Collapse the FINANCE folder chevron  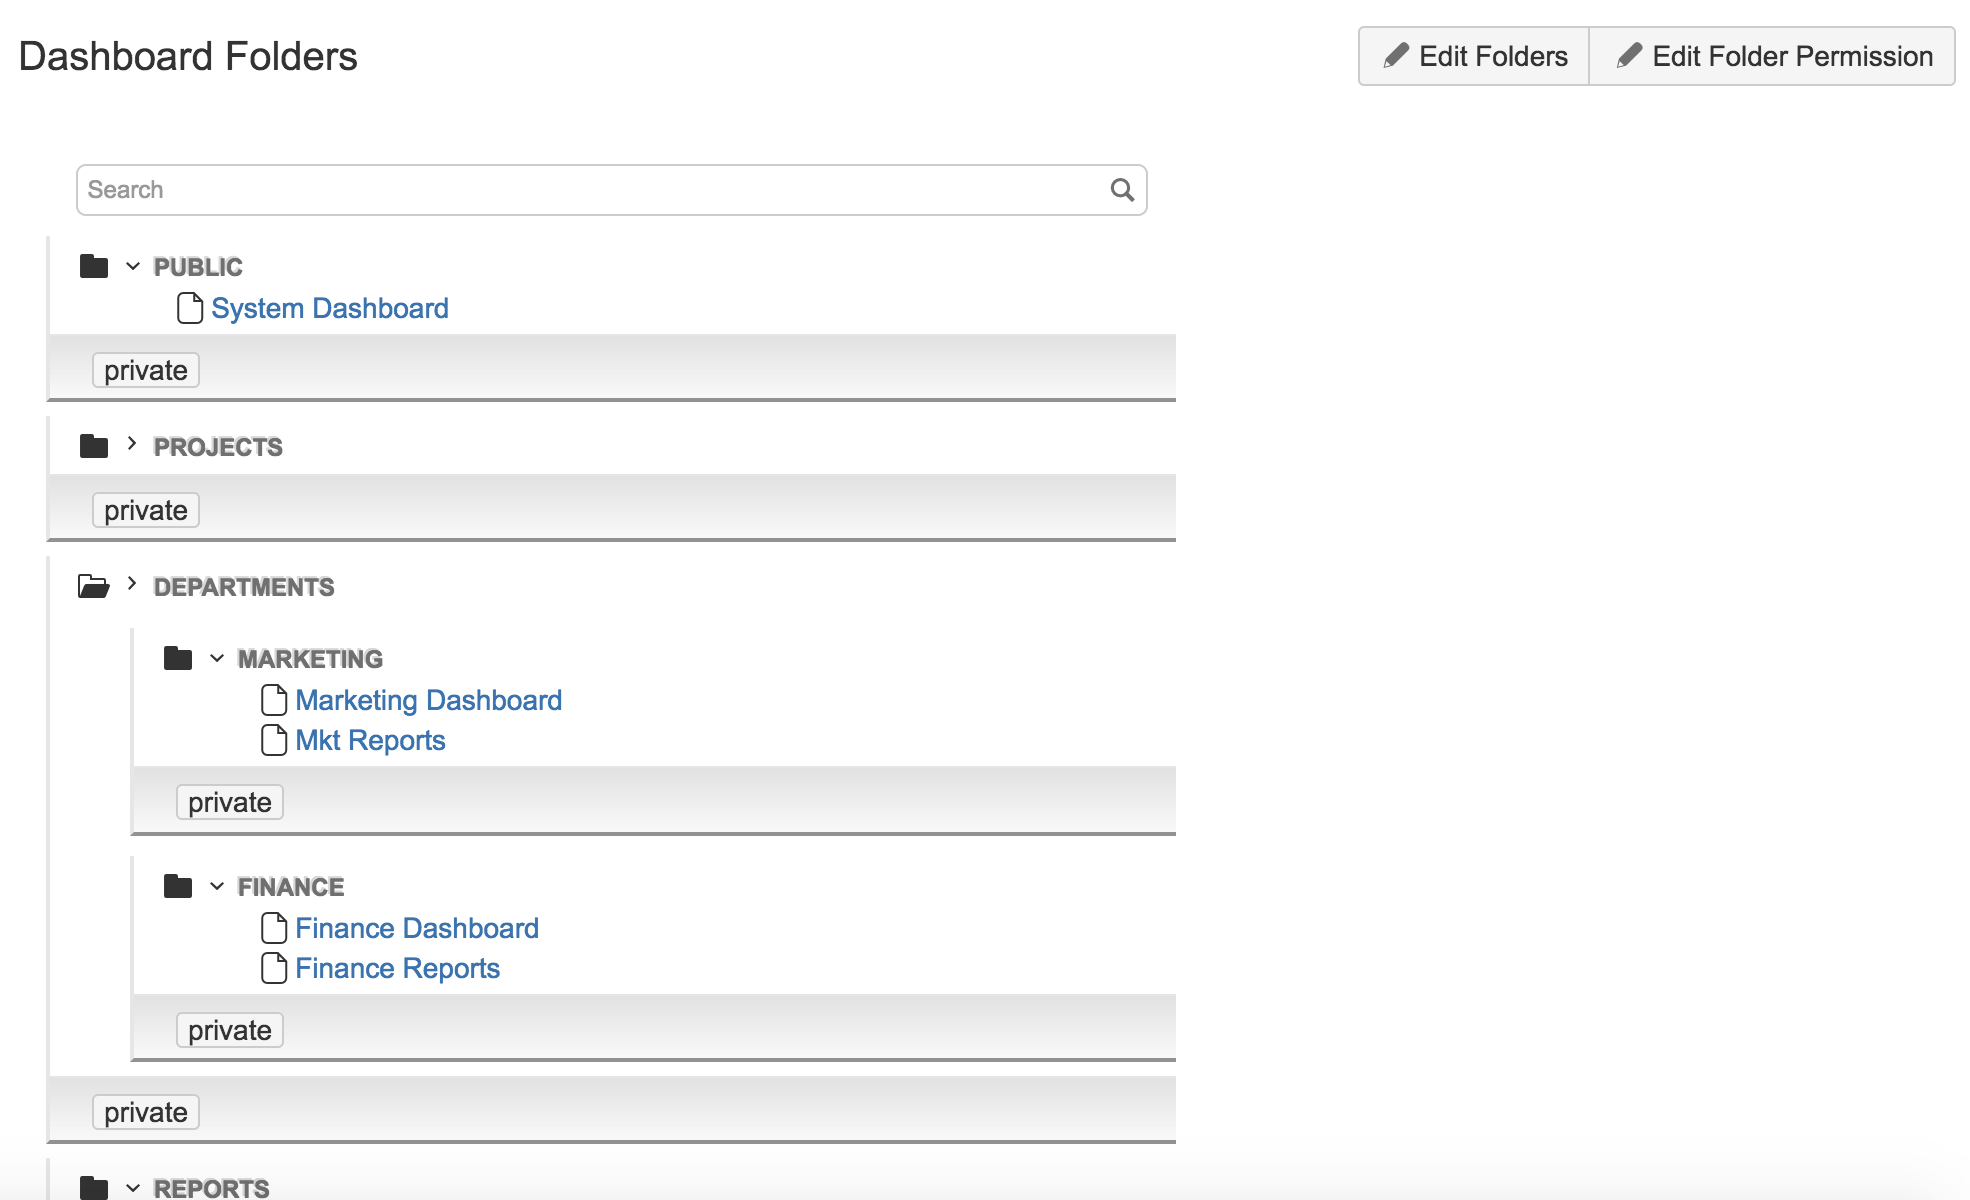217,886
